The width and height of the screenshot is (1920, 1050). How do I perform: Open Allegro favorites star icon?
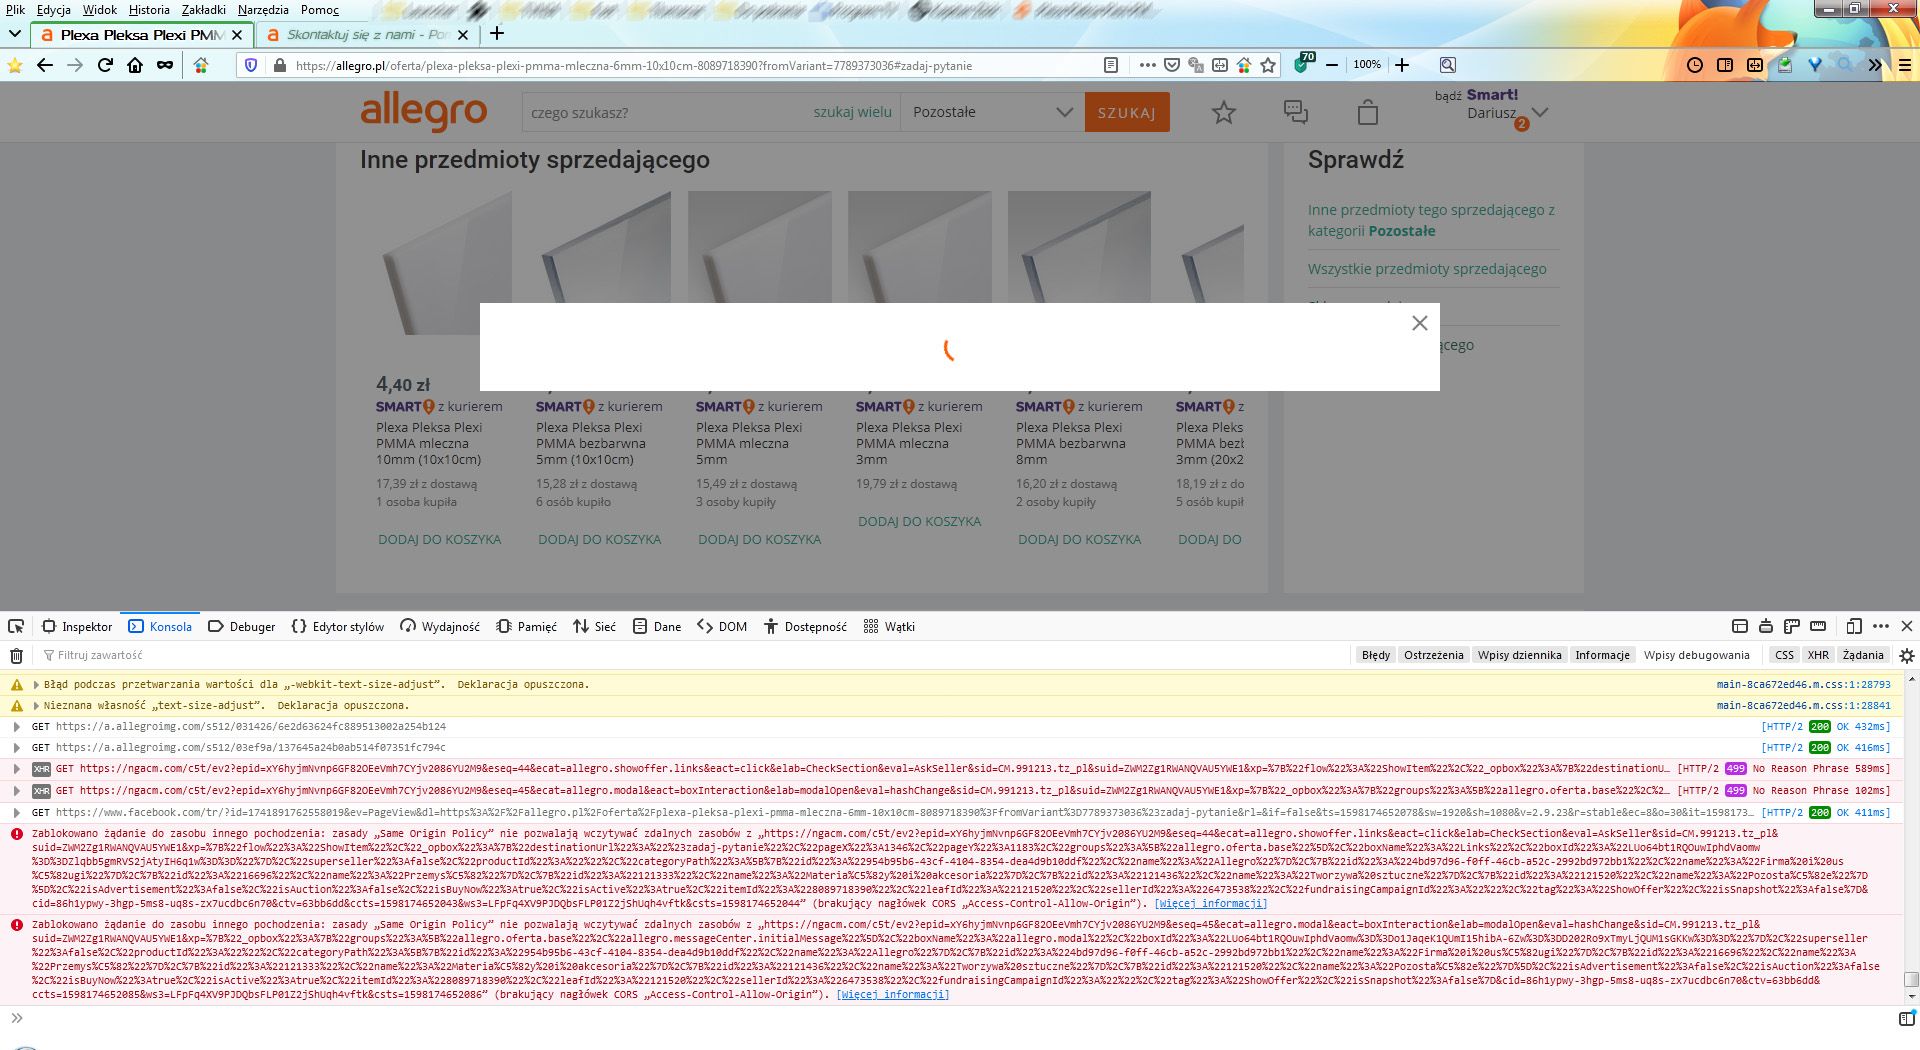1223,113
